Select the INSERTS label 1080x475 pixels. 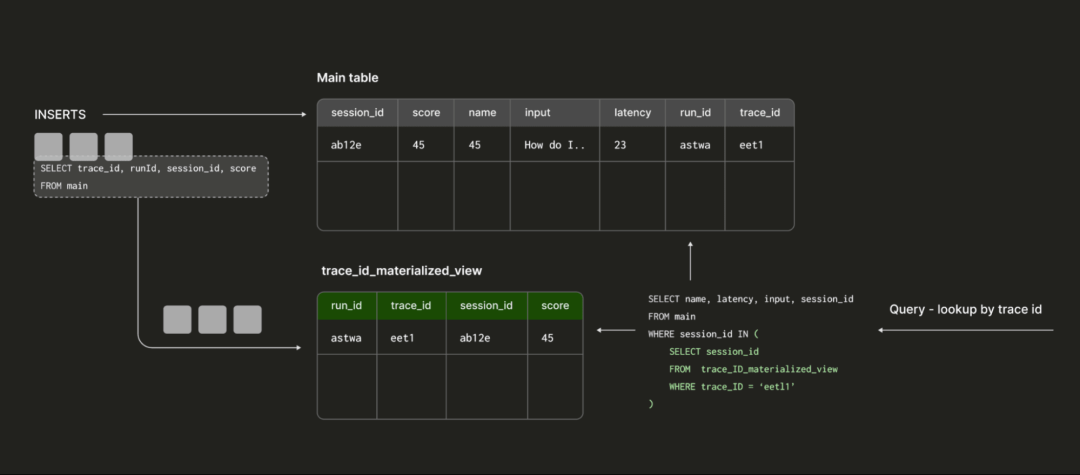[x=60, y=115]
